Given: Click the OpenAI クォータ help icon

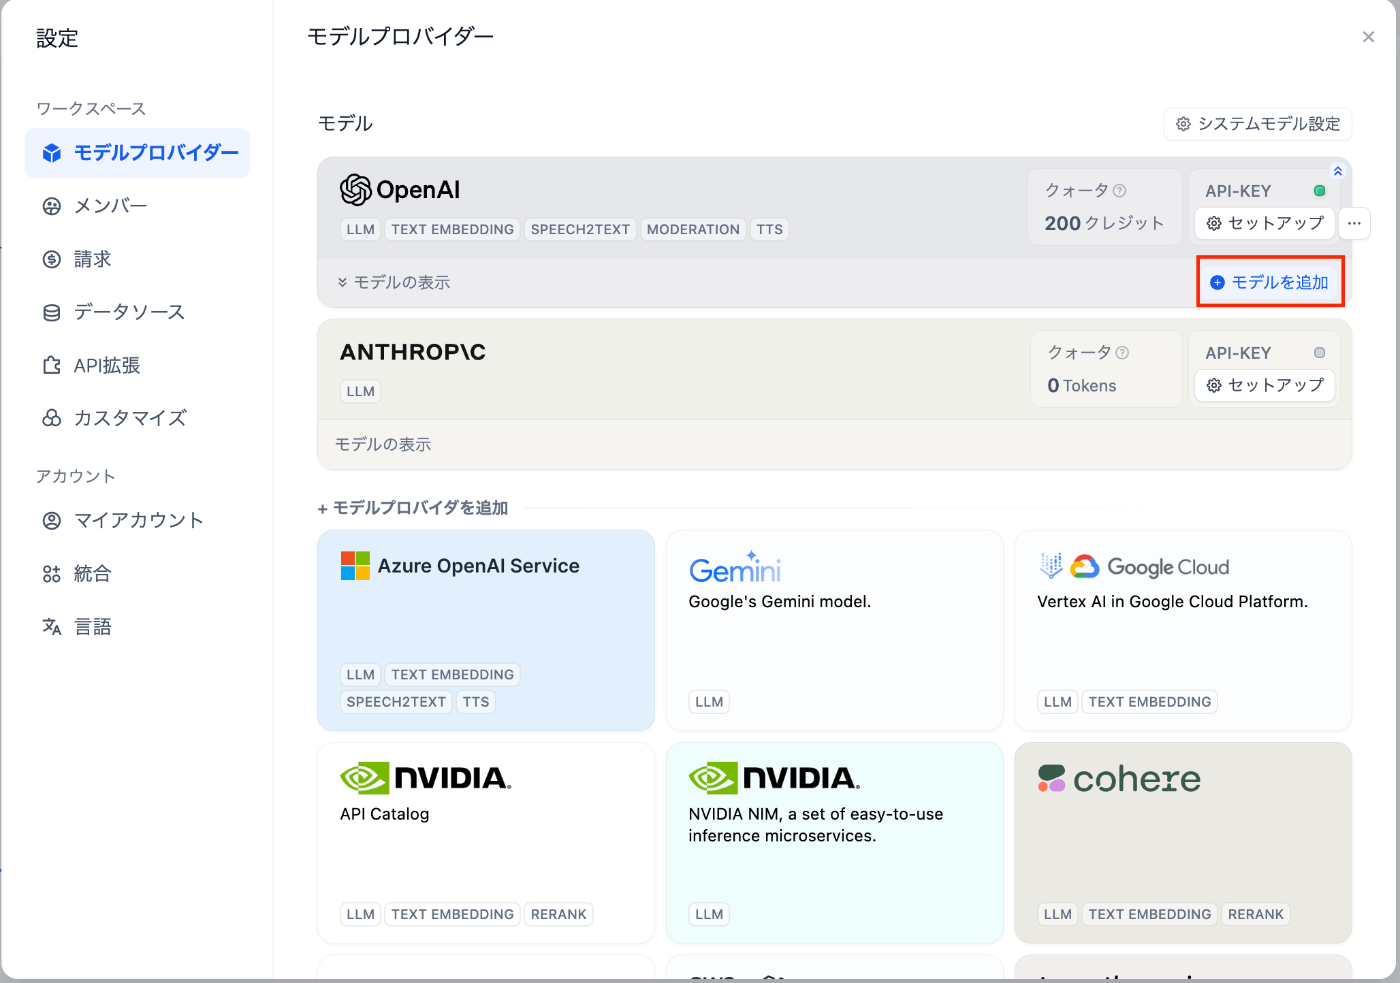Looking at the screenshot, I should (1120, 190).
